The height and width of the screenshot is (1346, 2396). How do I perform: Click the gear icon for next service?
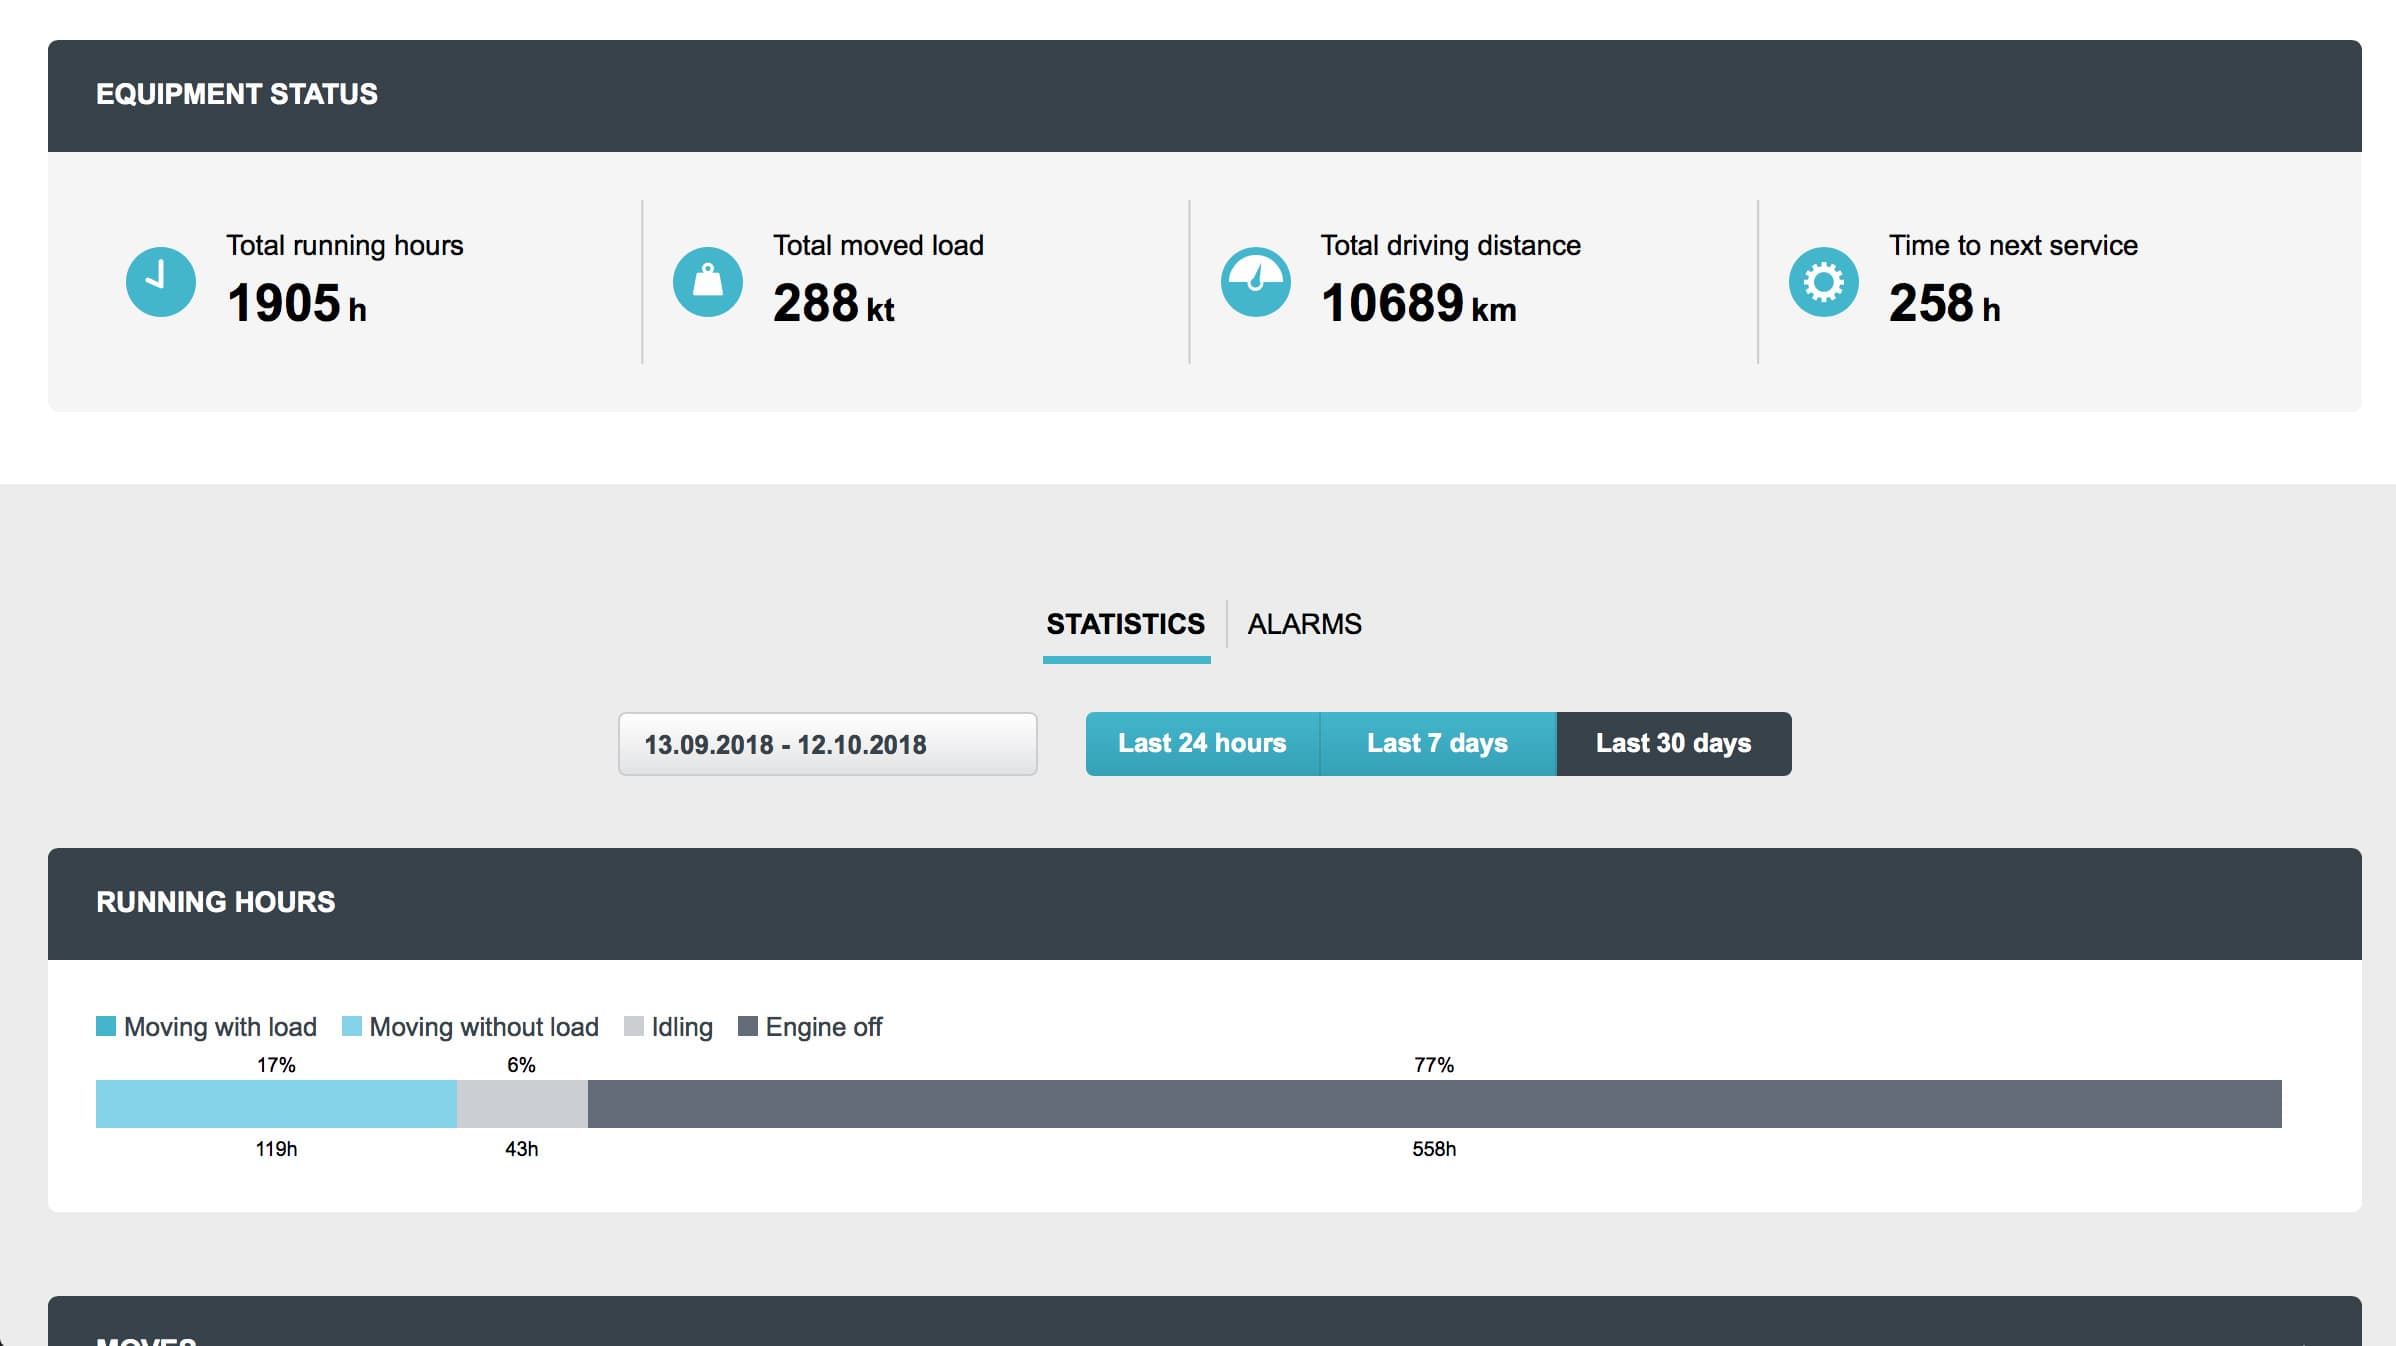1823,282
